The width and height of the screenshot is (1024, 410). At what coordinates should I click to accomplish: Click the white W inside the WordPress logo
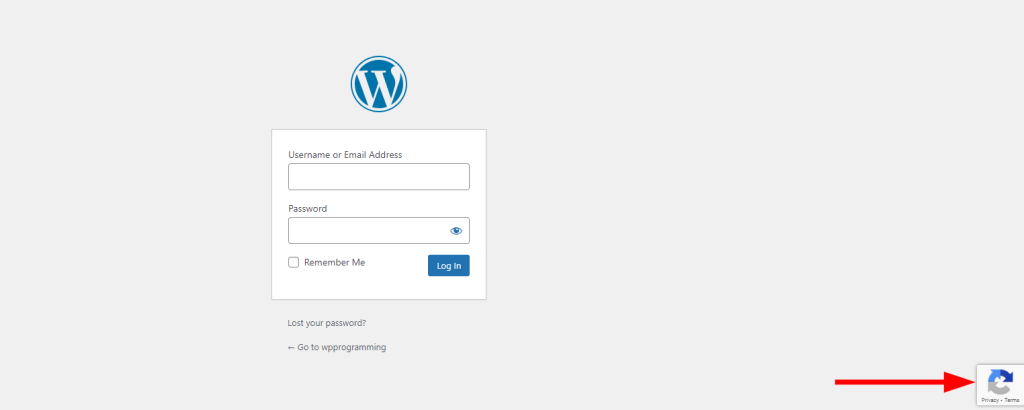(379, 84)
